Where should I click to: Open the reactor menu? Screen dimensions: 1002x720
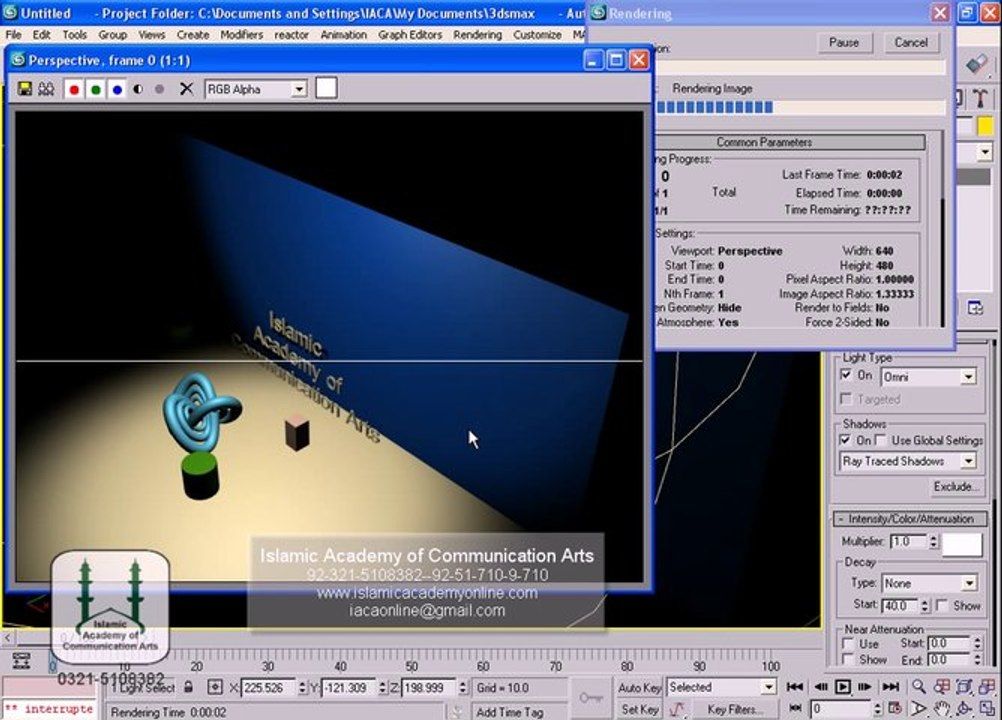click(x=291, y=34)
